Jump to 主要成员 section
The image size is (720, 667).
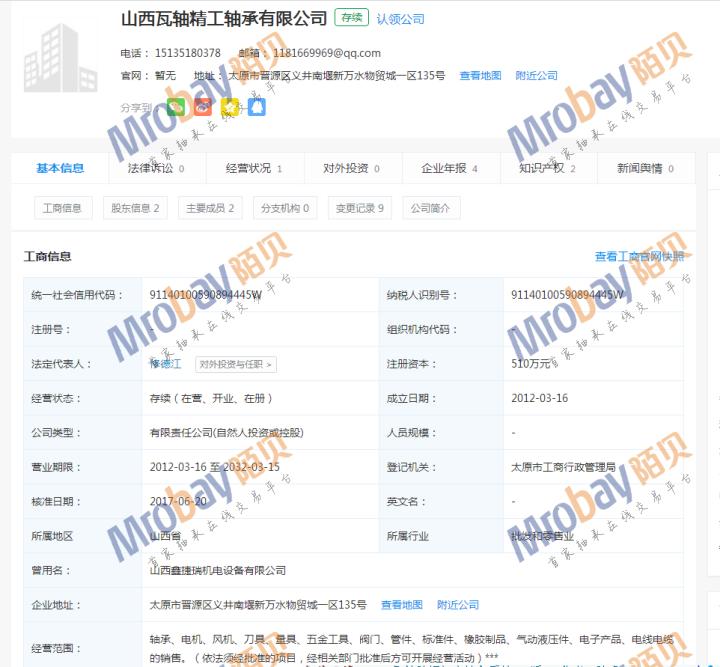pos(210,208)
